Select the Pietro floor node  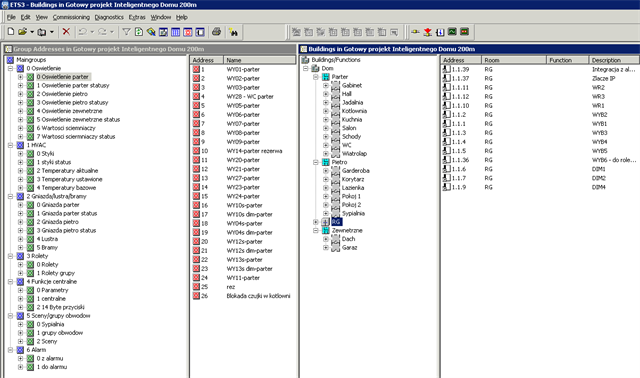click(339, 162)
